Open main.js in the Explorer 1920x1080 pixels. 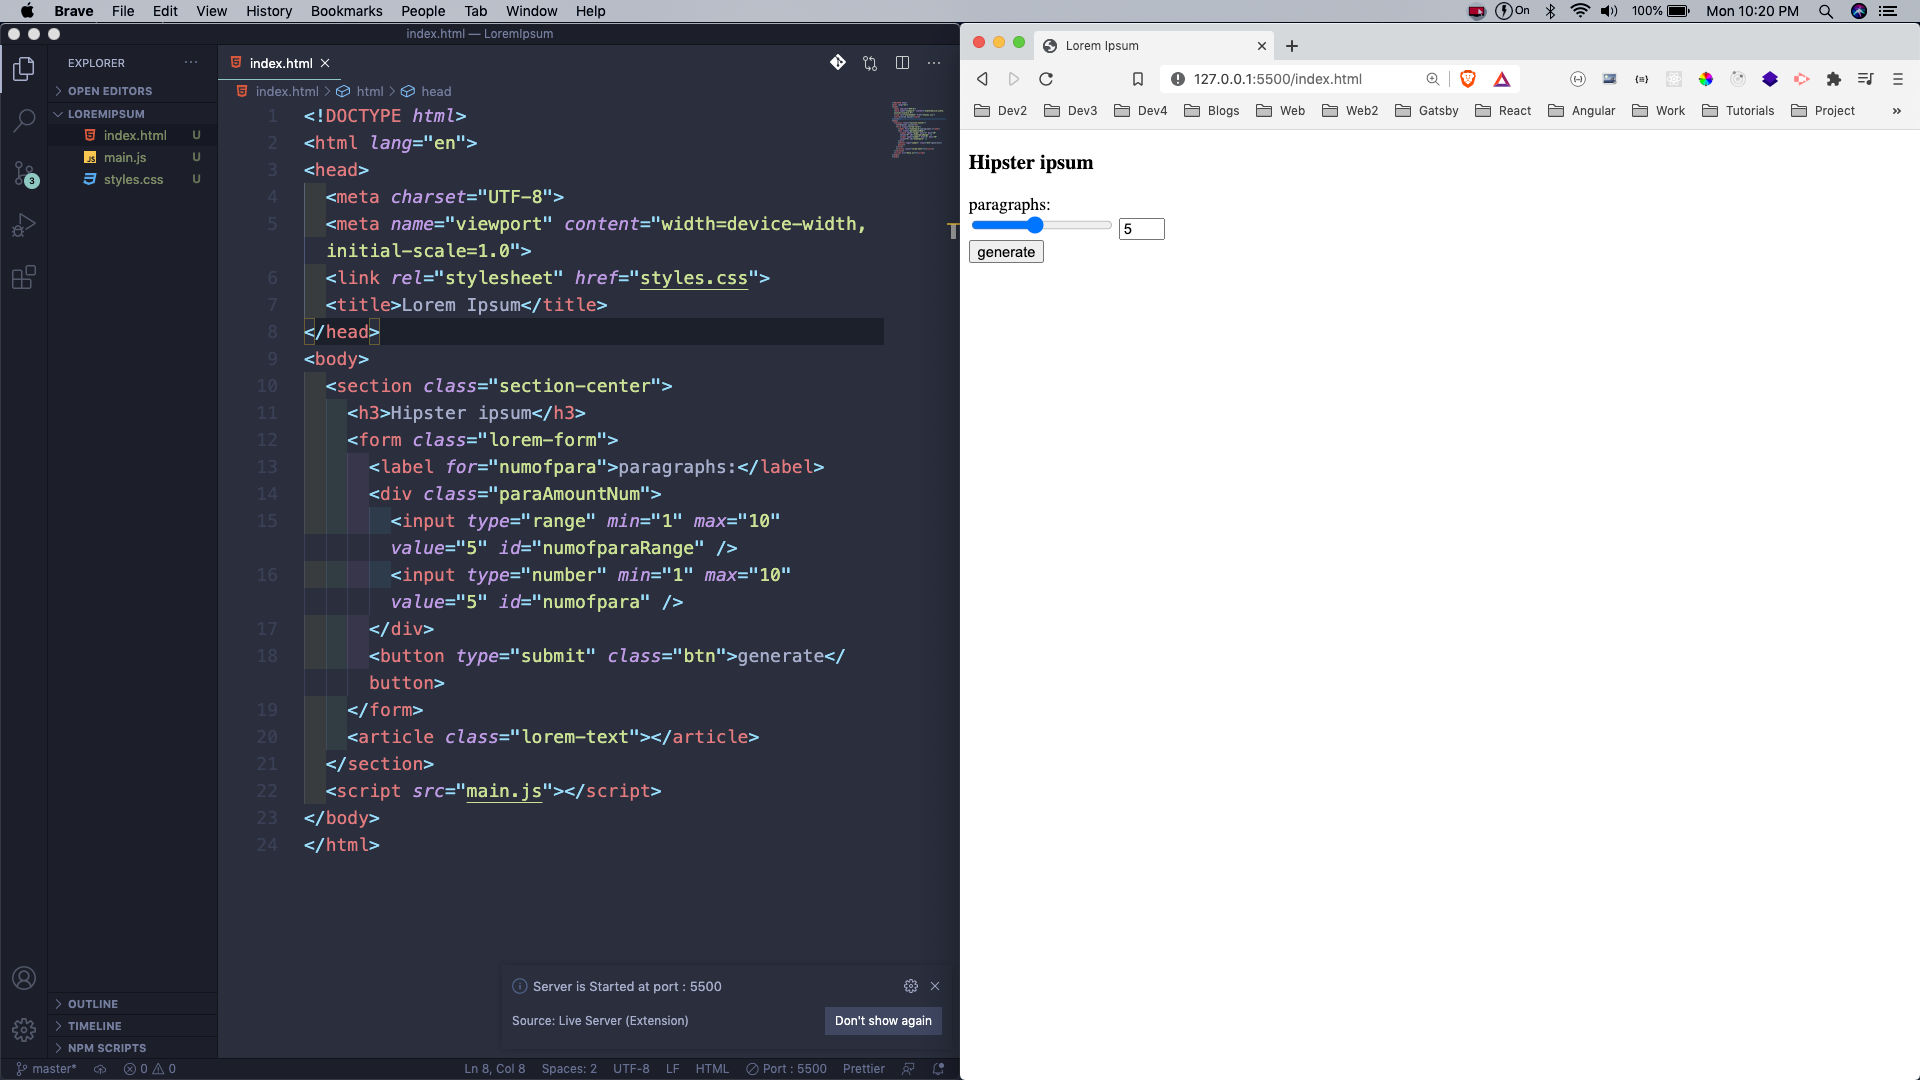(x=132, y=157)
